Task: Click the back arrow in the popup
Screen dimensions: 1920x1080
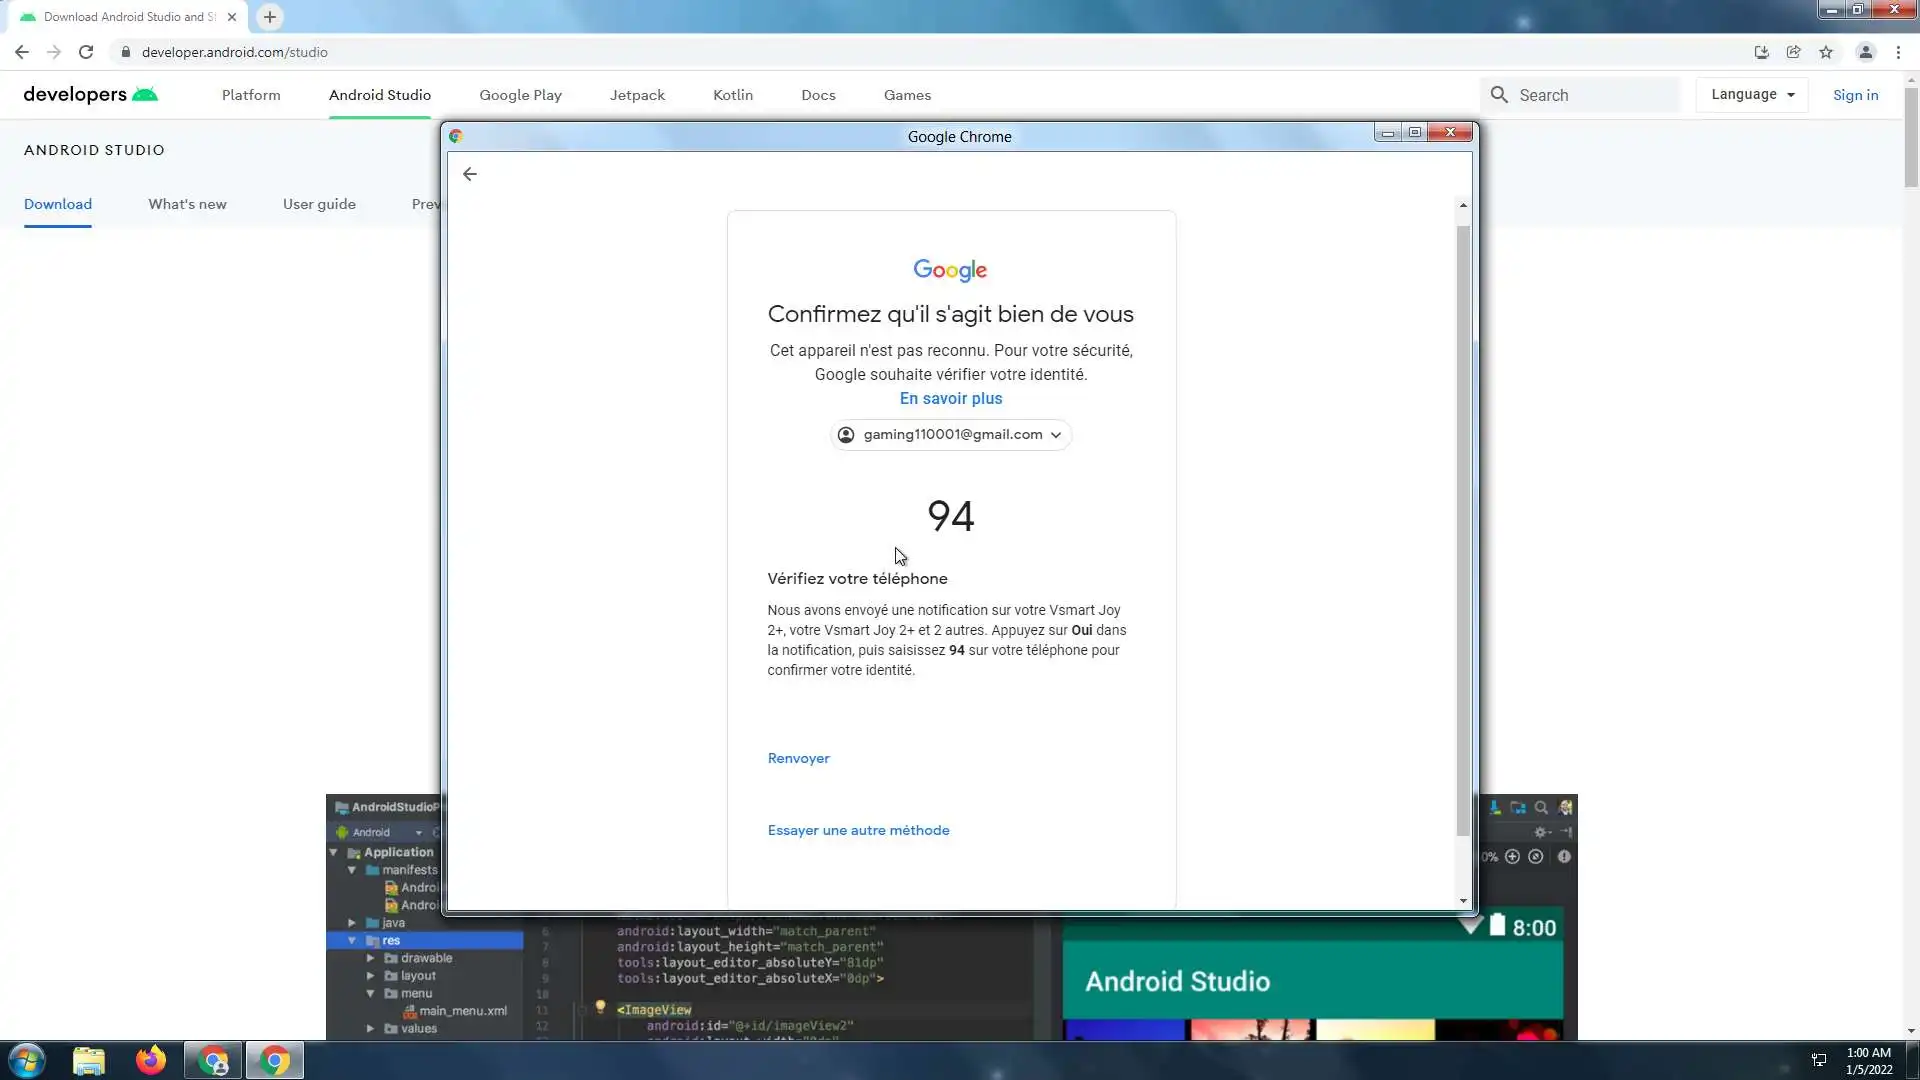Action: [470, 174]
